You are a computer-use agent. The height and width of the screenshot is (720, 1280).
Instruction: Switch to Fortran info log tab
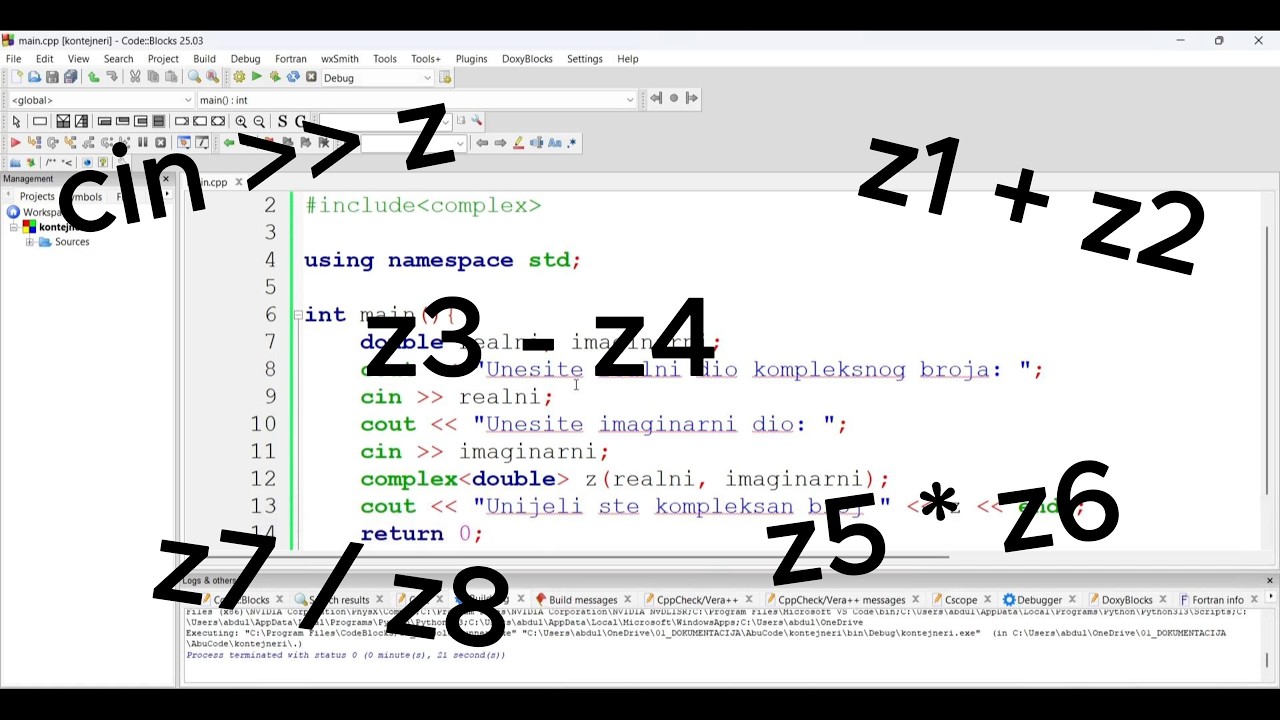coord(1217,600)
